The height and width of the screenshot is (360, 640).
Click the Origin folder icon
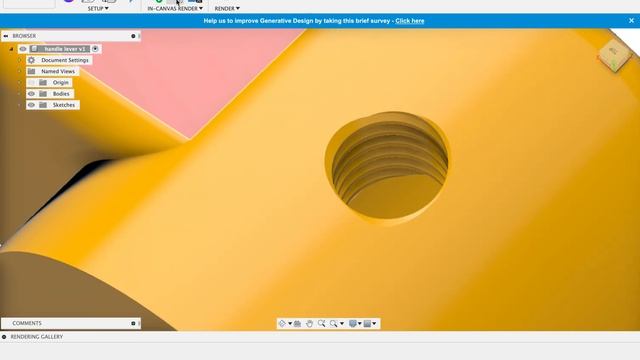click(43, 82)
